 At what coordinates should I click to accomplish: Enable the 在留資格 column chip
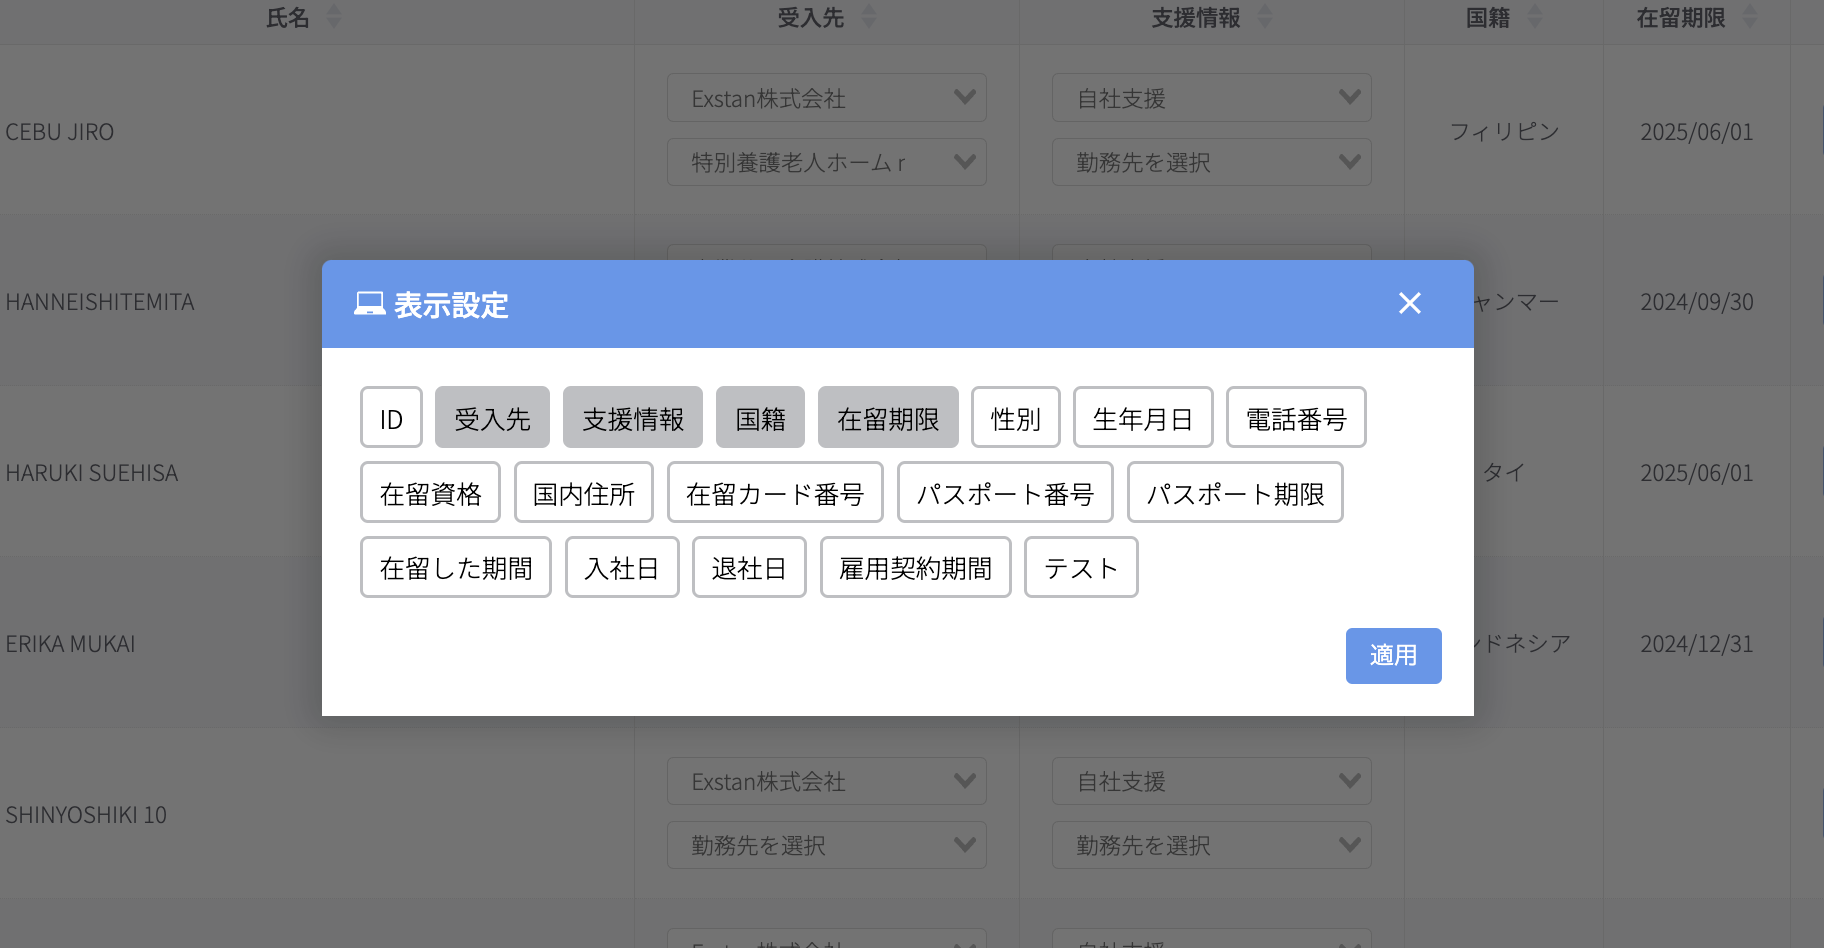(x=430, y=493)
